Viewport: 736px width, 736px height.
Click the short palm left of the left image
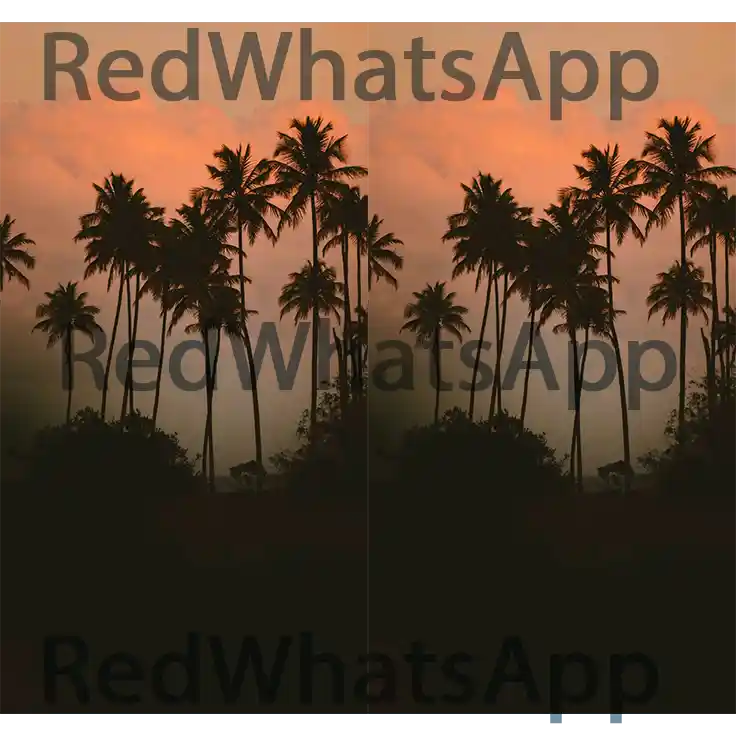pyautogui.click(x=66, y=315)
